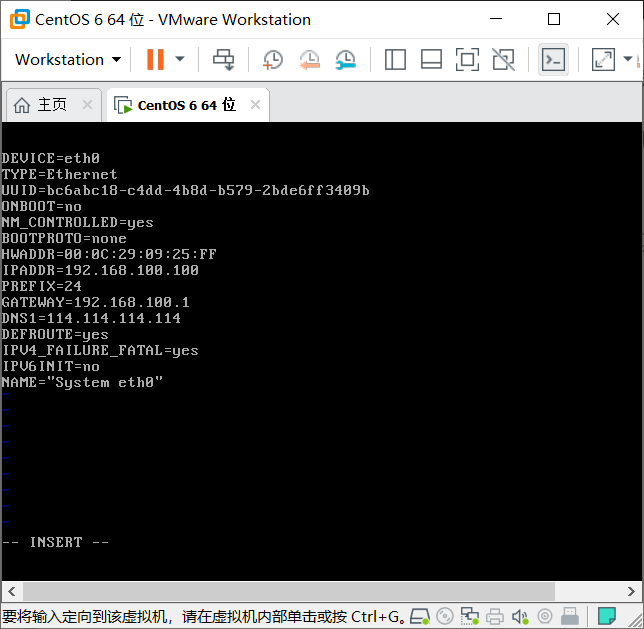Viewport: 644px width, 629px height.
Task: Expand the power options arrow beside the pause icon
Action: tap(180, 59)
